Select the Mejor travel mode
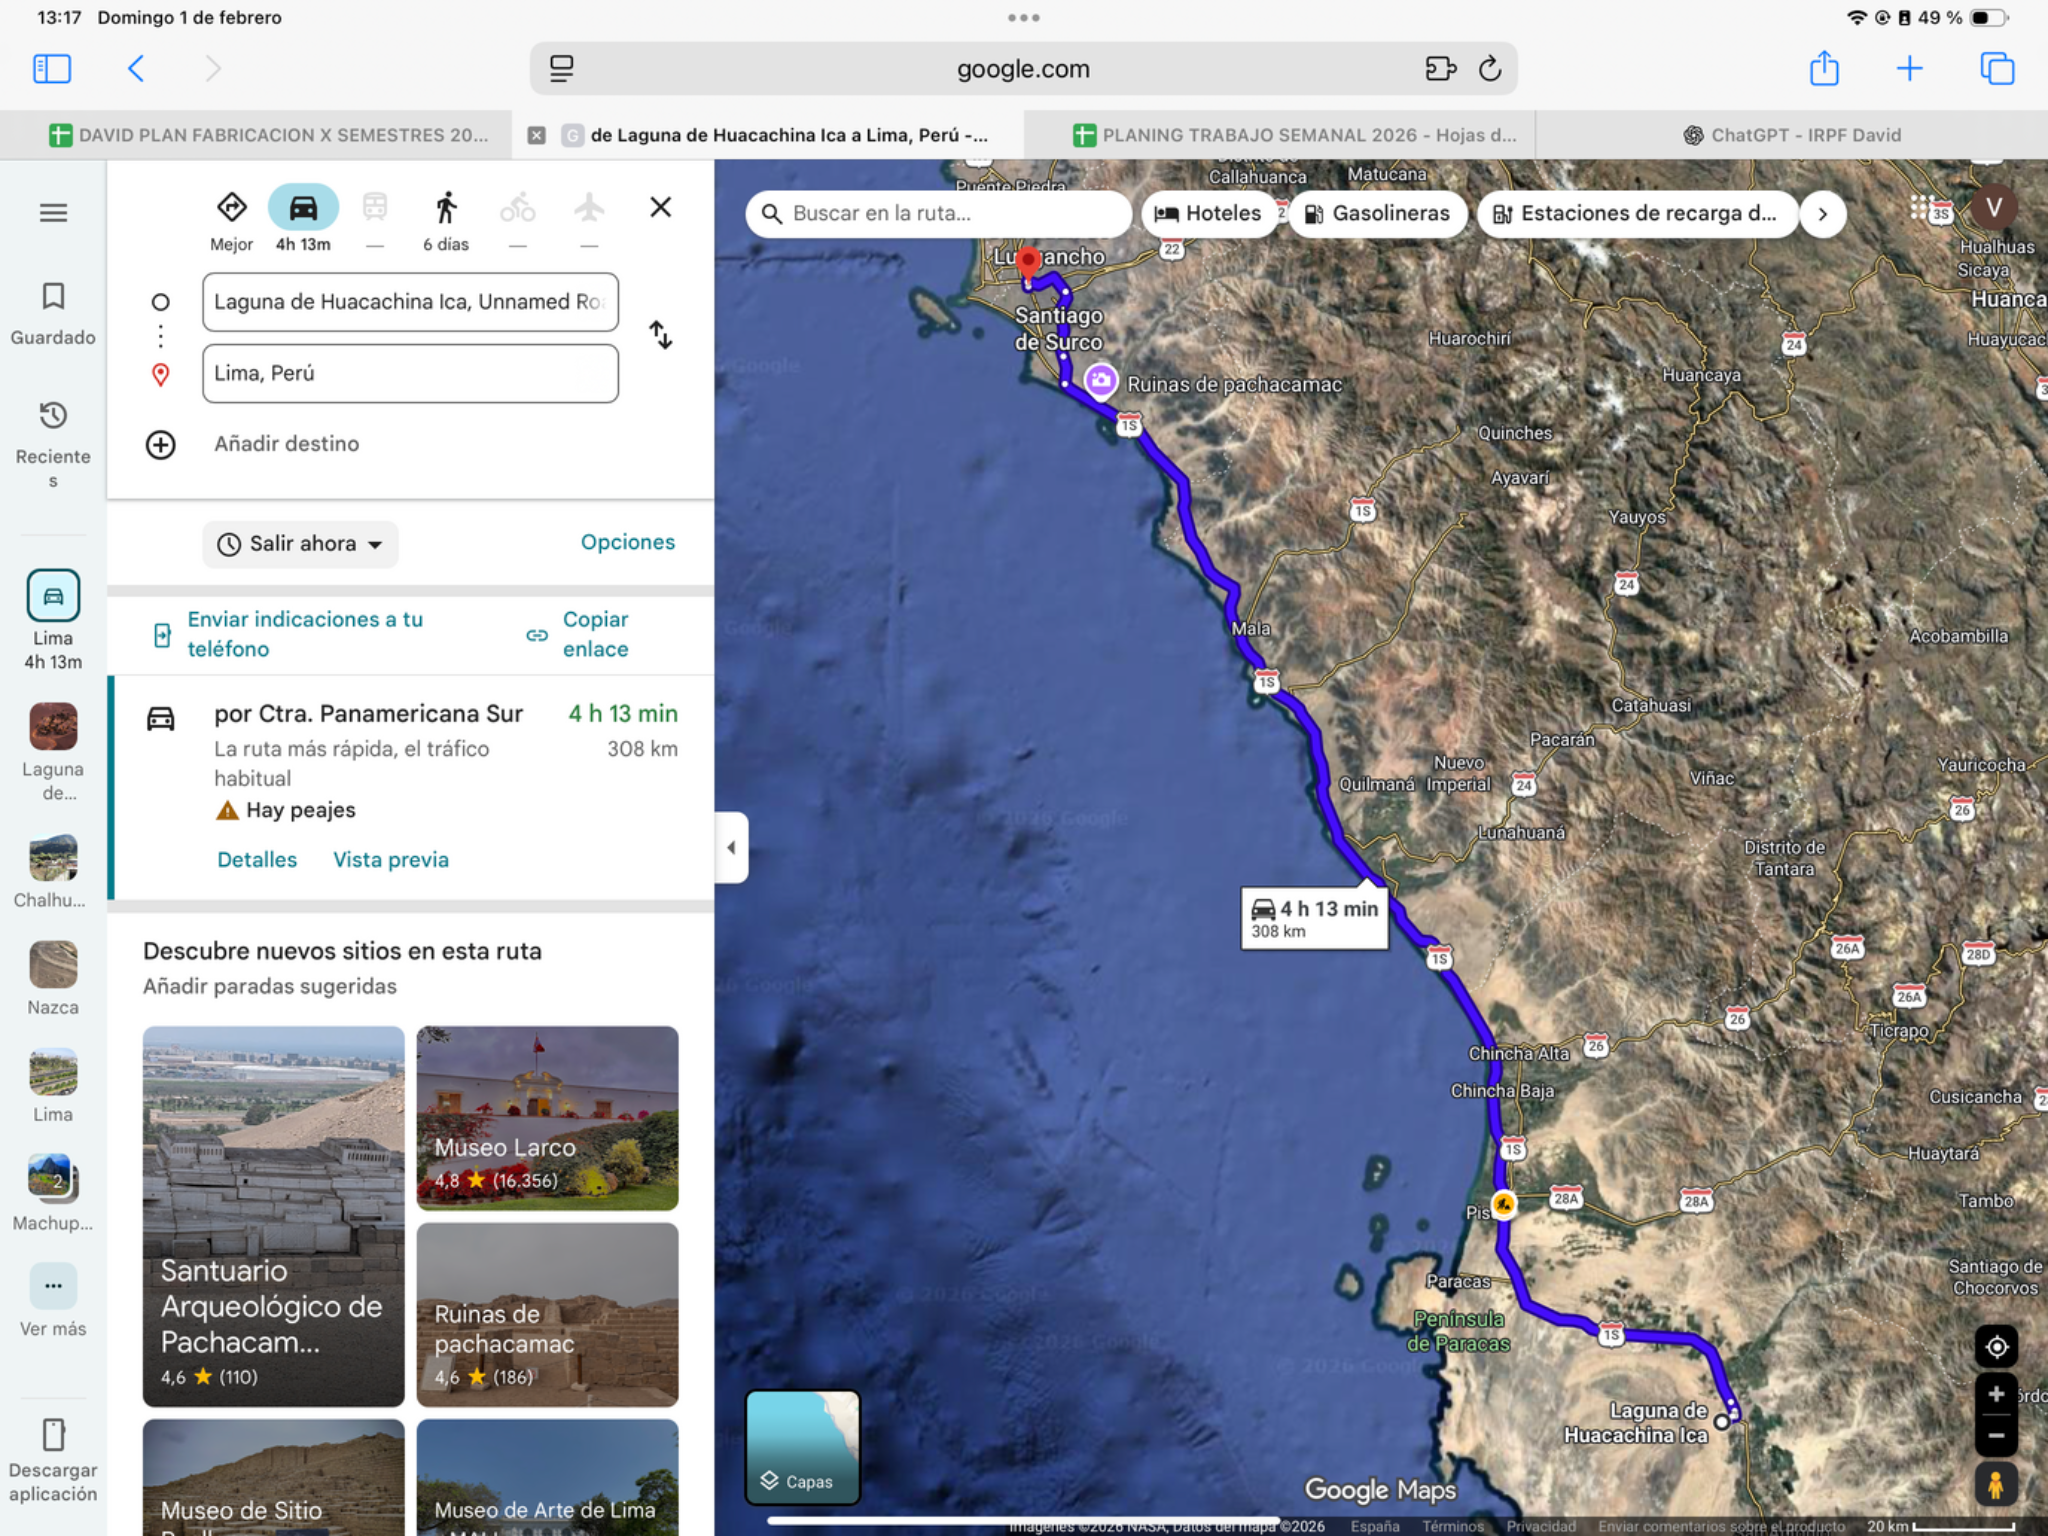The width and height of the screenshot is (2048, 1536). coord(232,220)
